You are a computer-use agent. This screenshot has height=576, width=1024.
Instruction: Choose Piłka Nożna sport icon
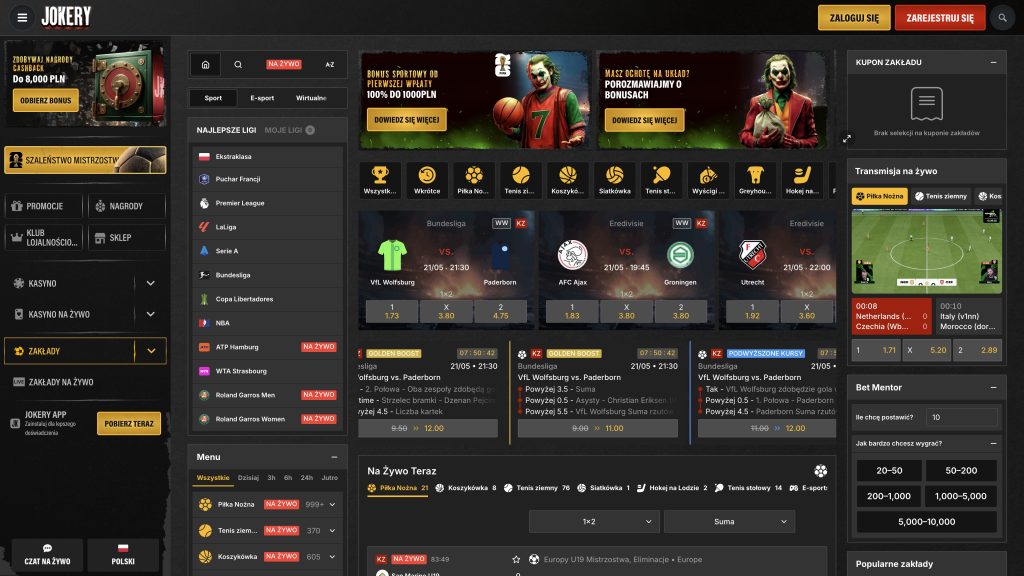[x=473, y=180]
